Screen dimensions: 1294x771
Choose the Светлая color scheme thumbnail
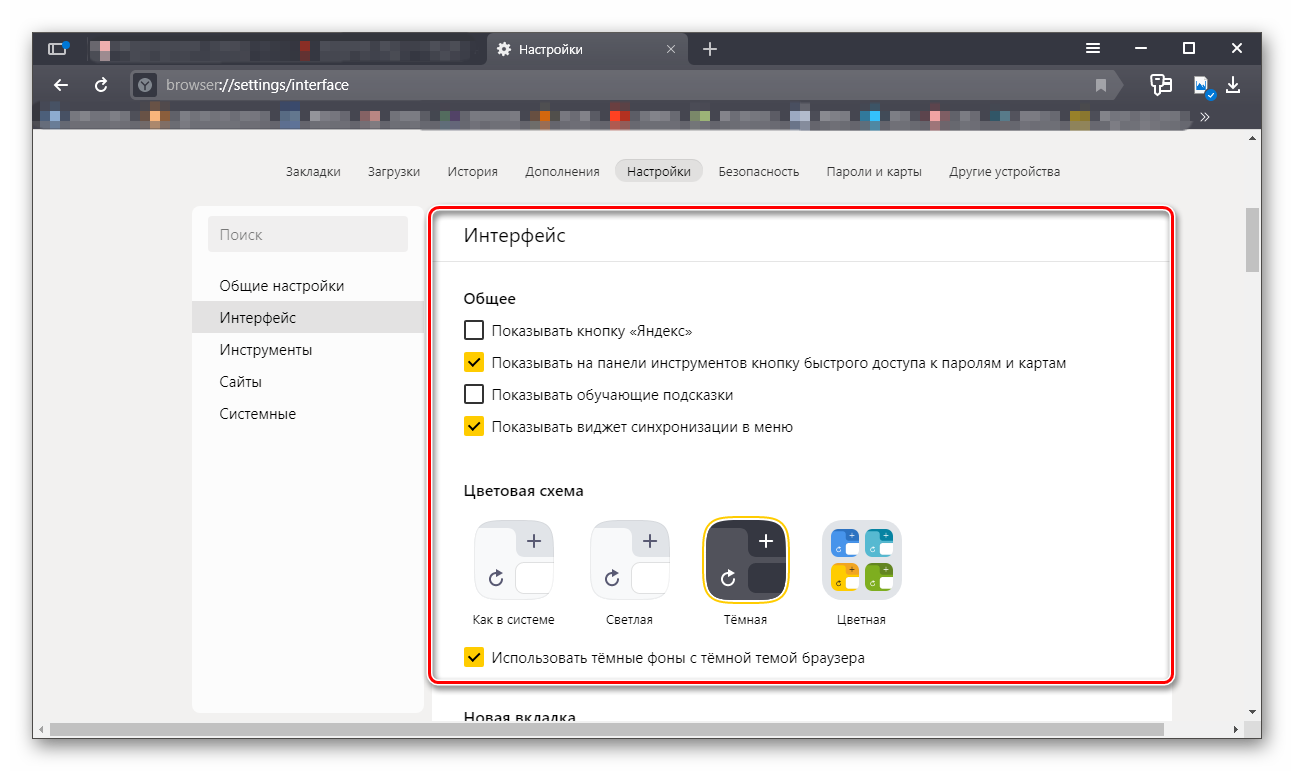coord(629,561)
